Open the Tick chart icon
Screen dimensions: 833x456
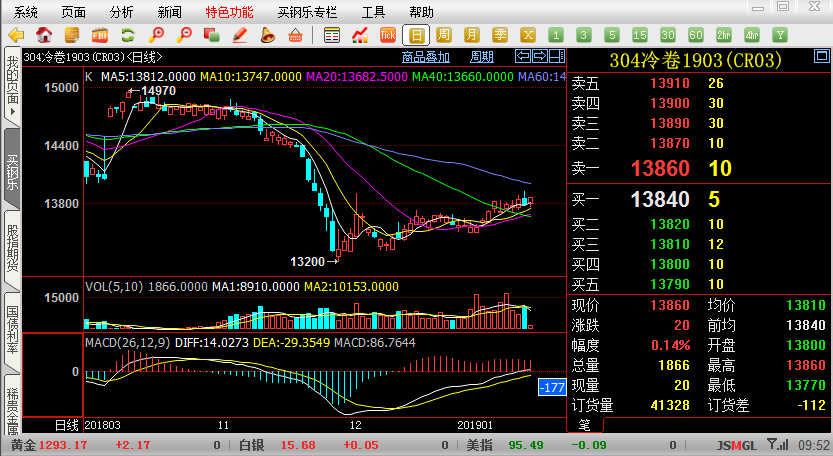(388, 35)
